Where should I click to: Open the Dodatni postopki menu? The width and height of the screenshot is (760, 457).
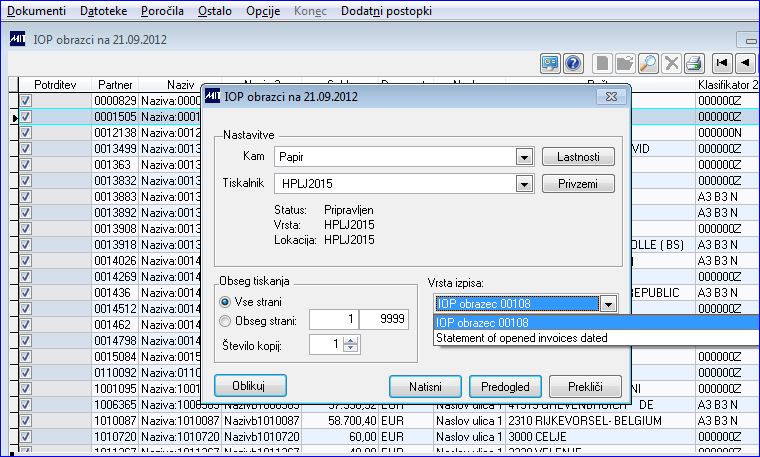click(x=386, y=11)
